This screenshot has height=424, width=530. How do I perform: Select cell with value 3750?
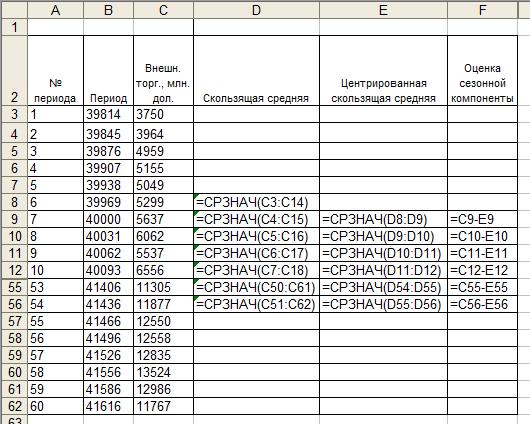[163, 114]
